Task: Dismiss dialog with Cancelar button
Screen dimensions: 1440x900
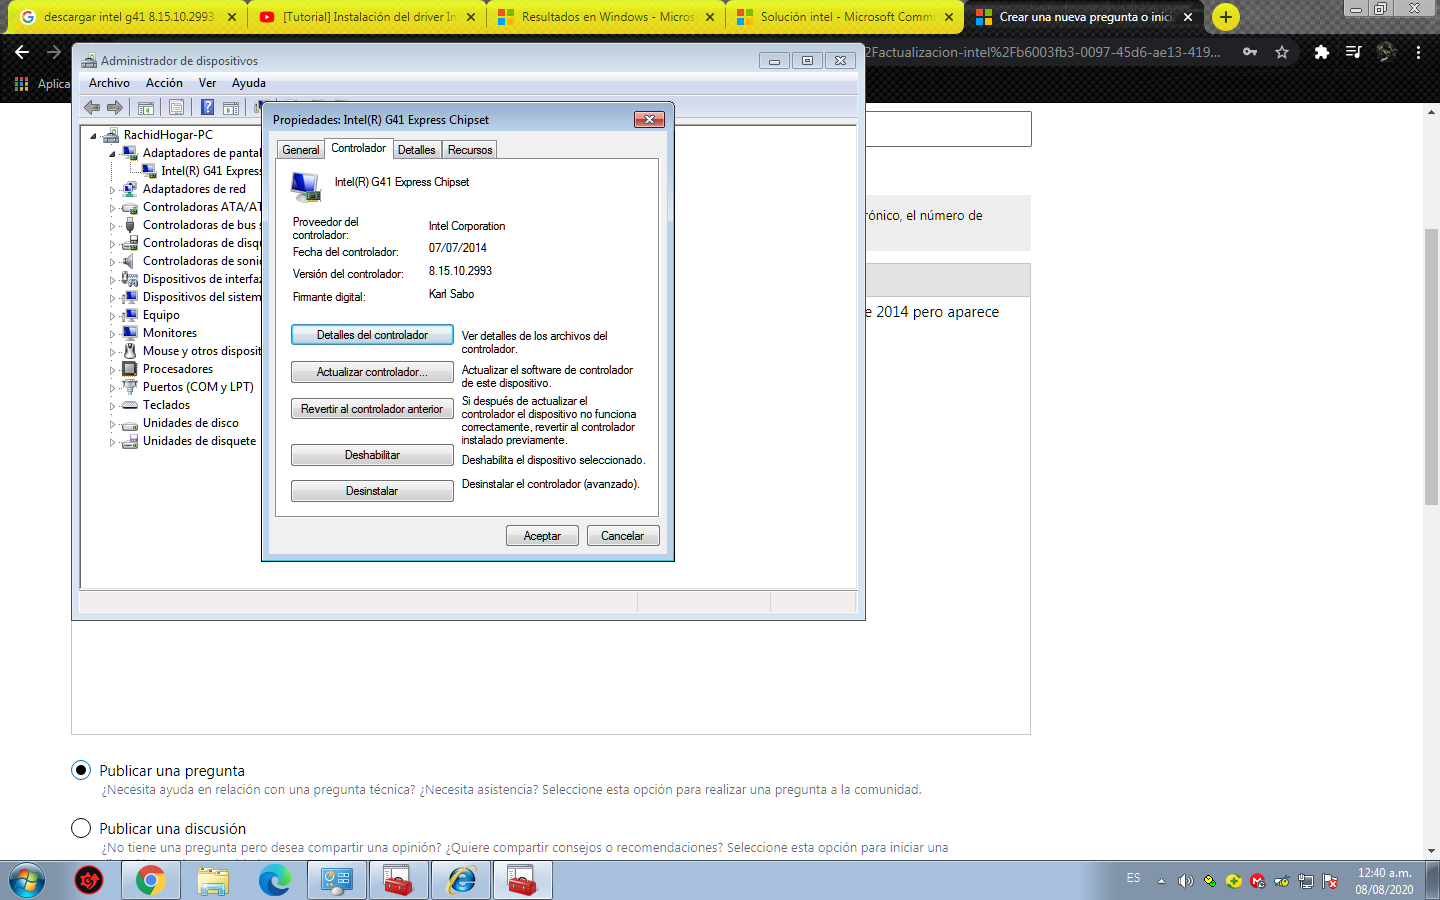Action: tap(622, 536)
